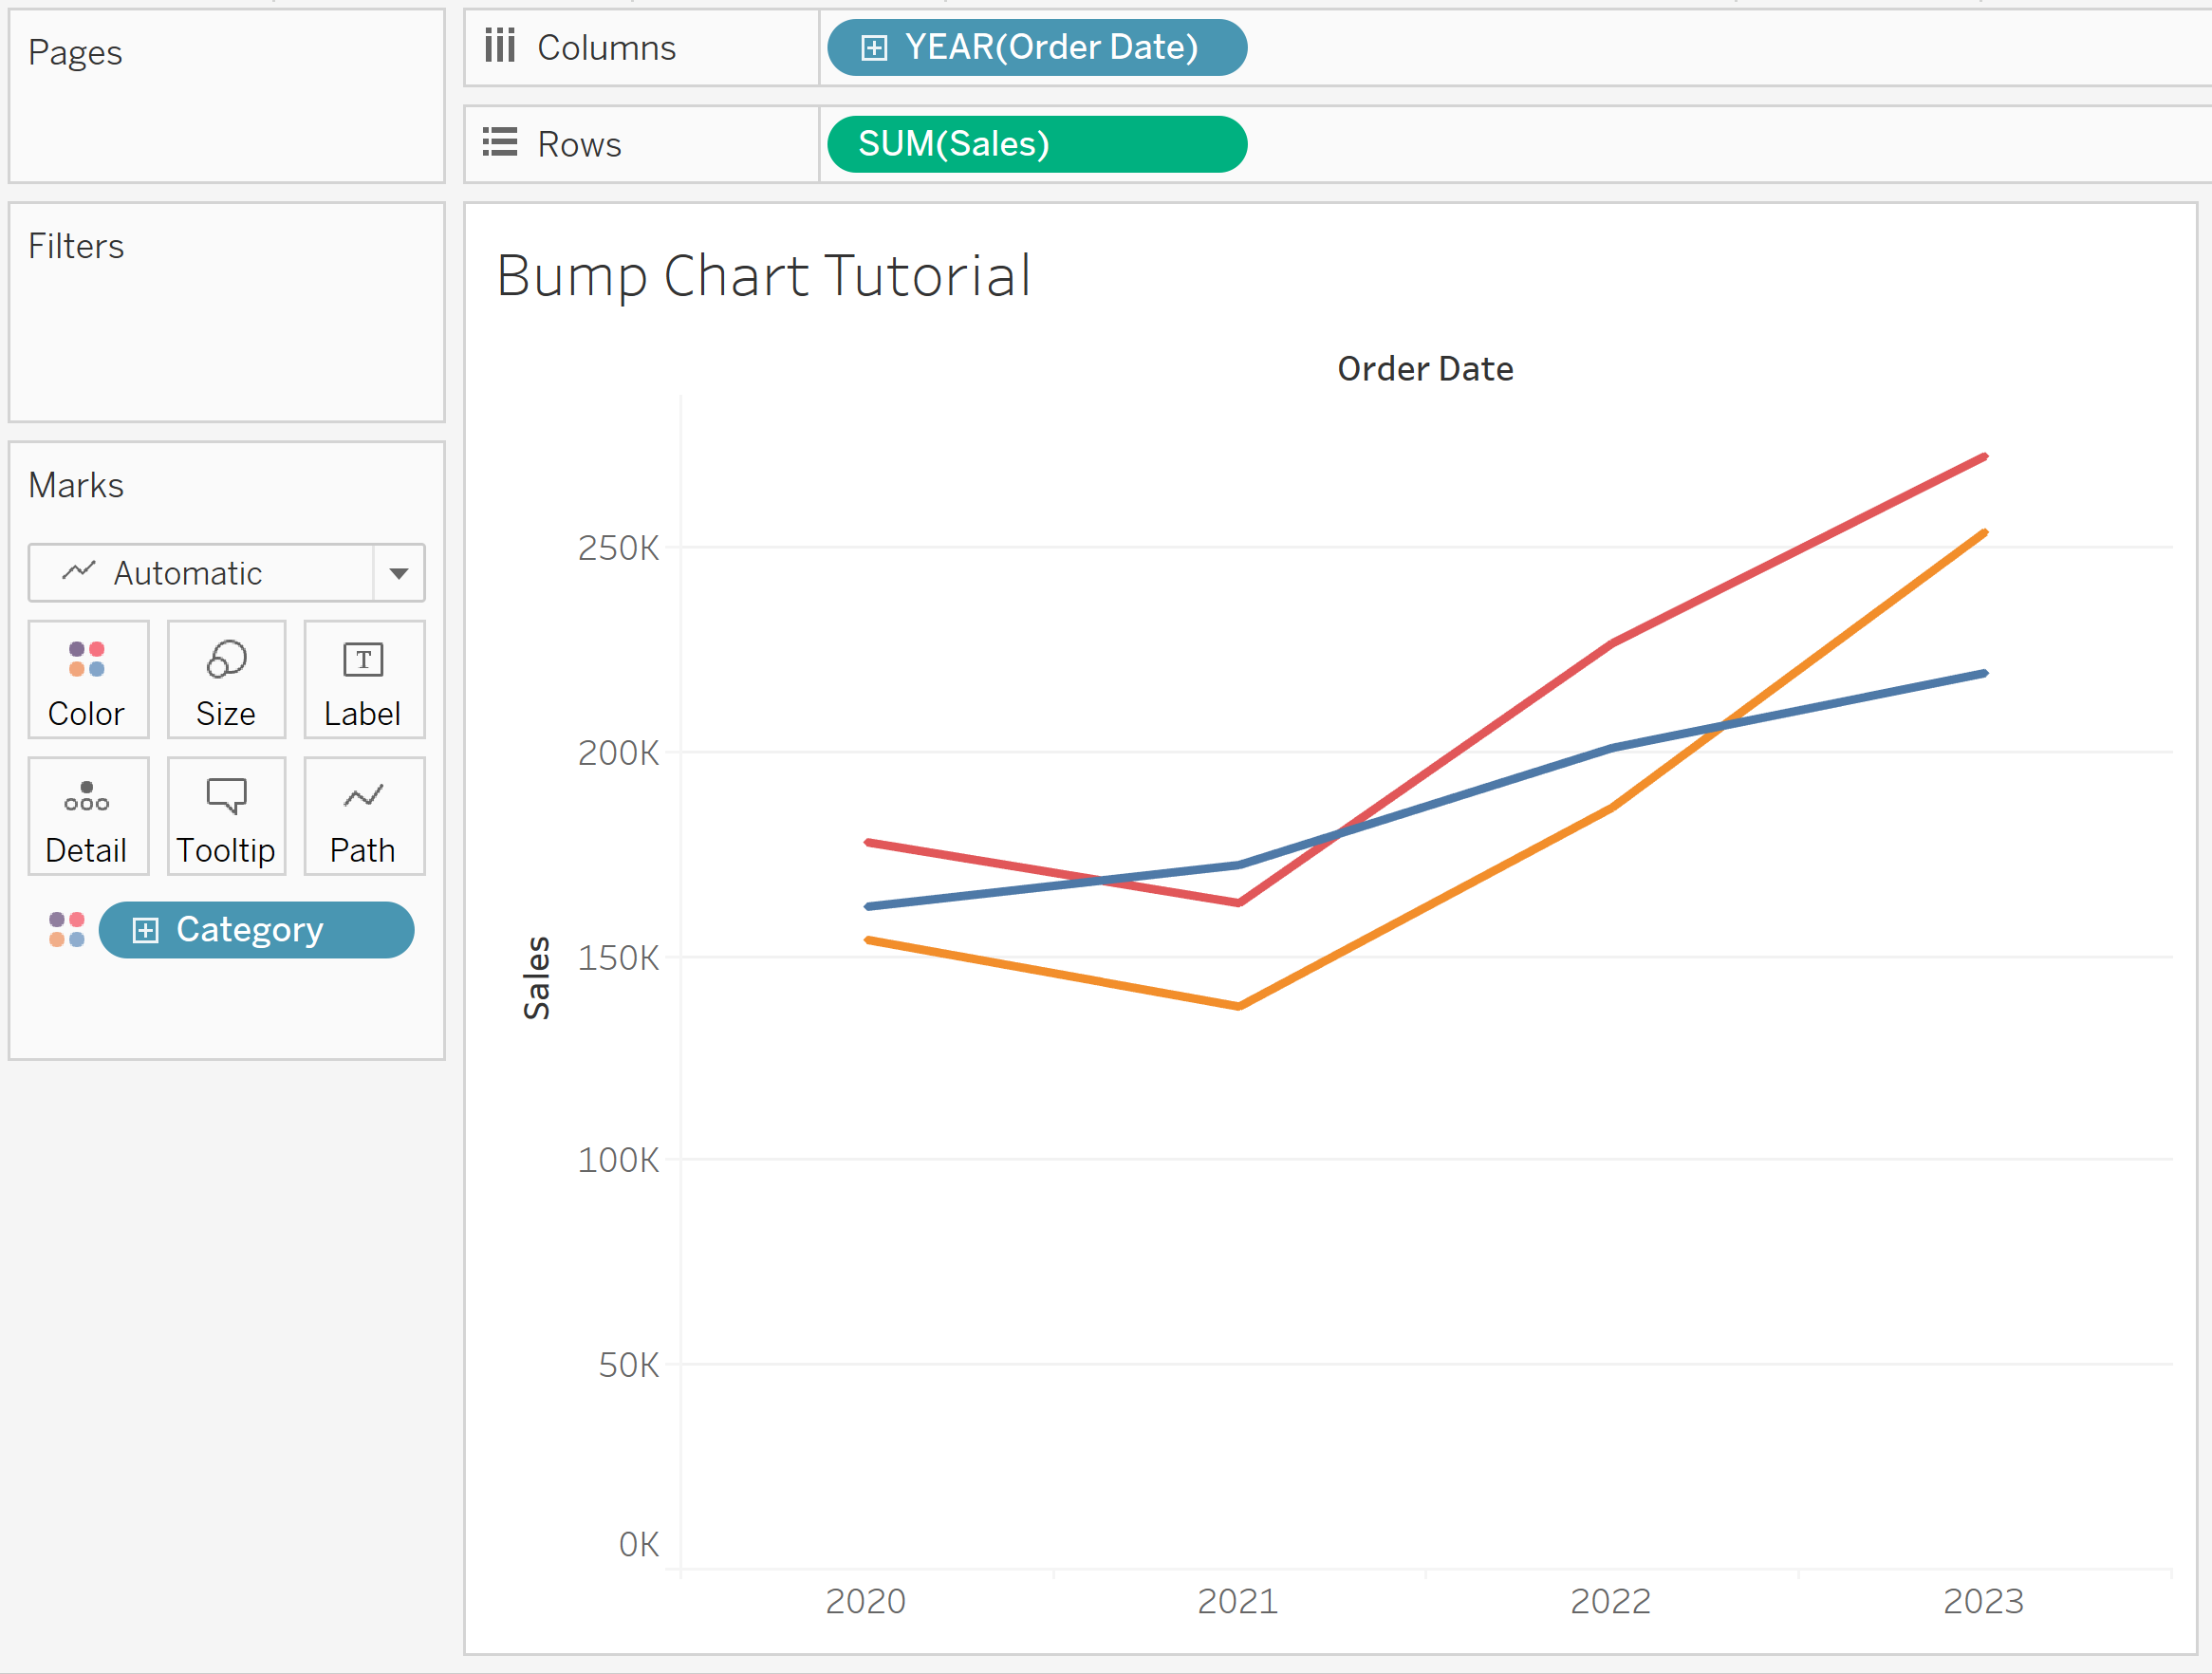Viewport: 2212px width, 1674px height.
Task: Click the Order Date column header
Action: (x=1425, y=369)
